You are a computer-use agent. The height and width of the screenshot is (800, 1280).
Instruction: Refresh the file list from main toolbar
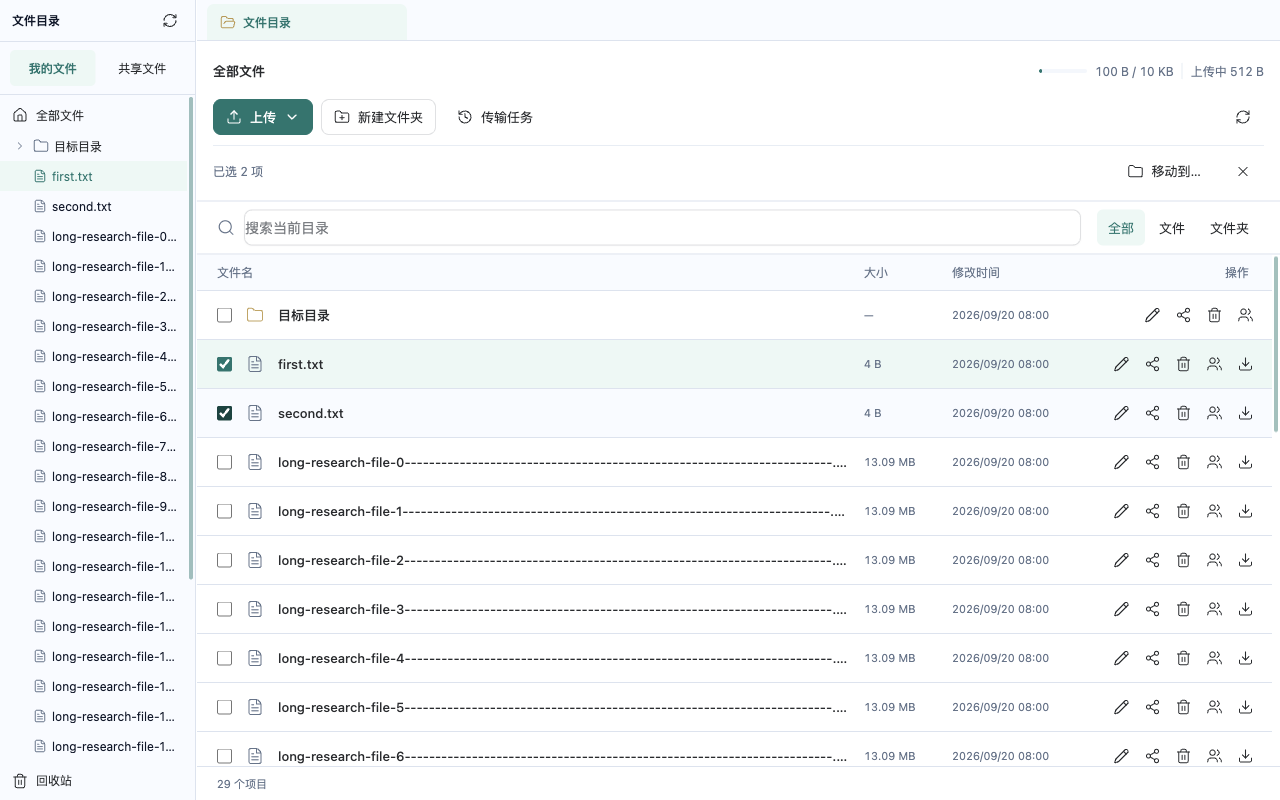tap(1243, 117)
